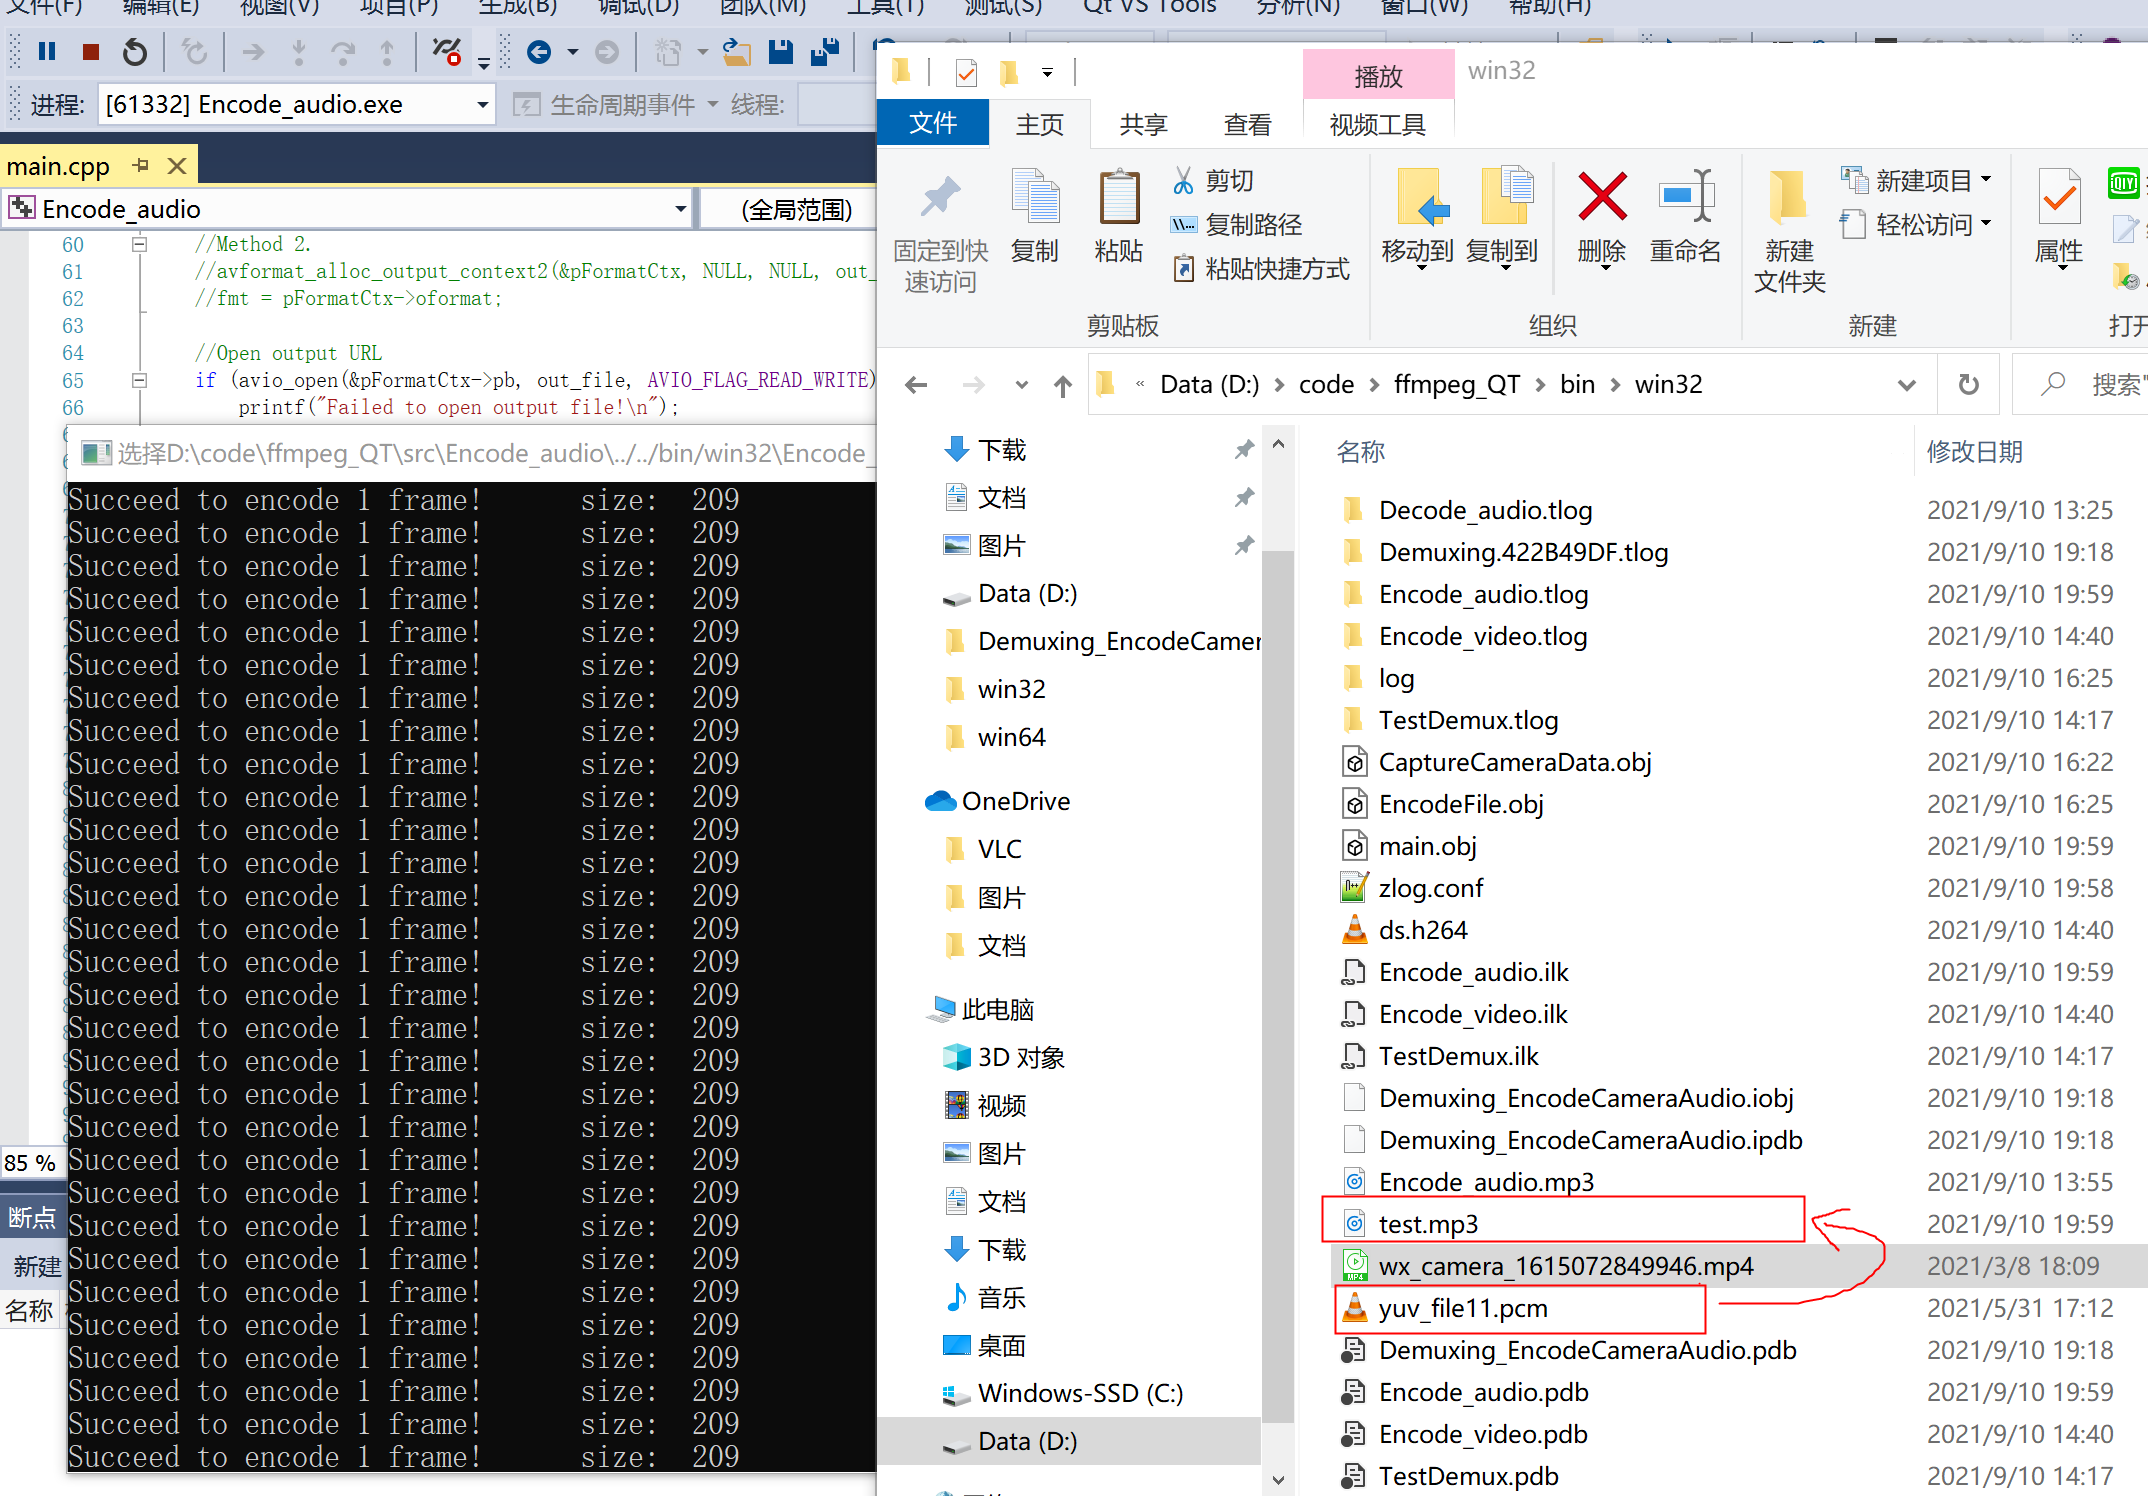The image size is (2148, 1496).
Task: Select the test.mp3 file
Action: pyautogui.click(x=1428, y=1224)
